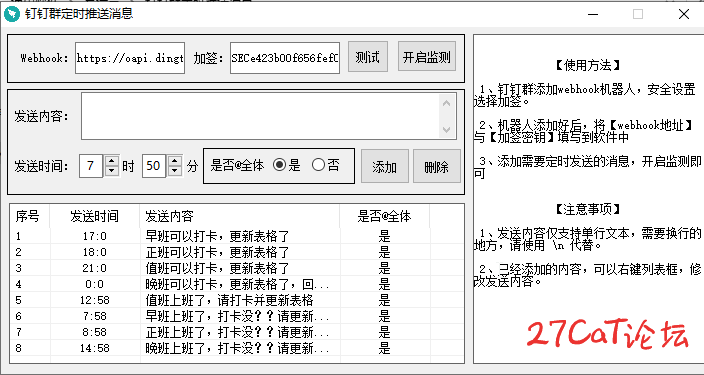Start monitoring with 开启监测 button

pyautogui.click(x=427, y=57)
